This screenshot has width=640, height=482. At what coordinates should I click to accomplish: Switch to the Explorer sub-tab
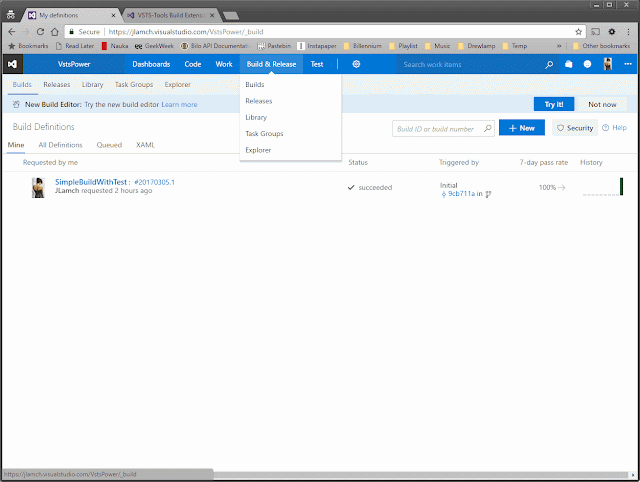[178, 84]
